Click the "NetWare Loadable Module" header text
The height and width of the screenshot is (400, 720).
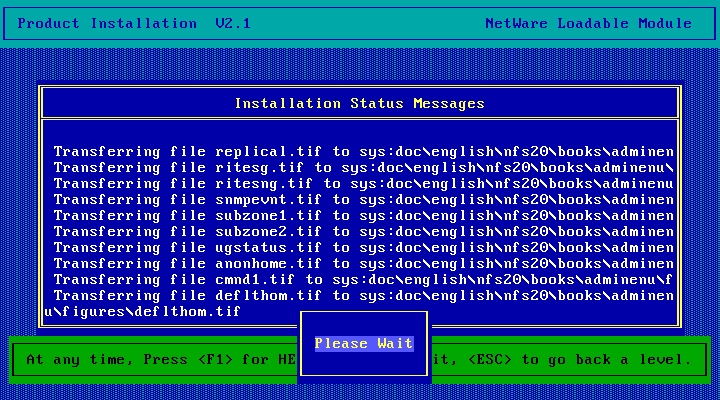(588, 23)
